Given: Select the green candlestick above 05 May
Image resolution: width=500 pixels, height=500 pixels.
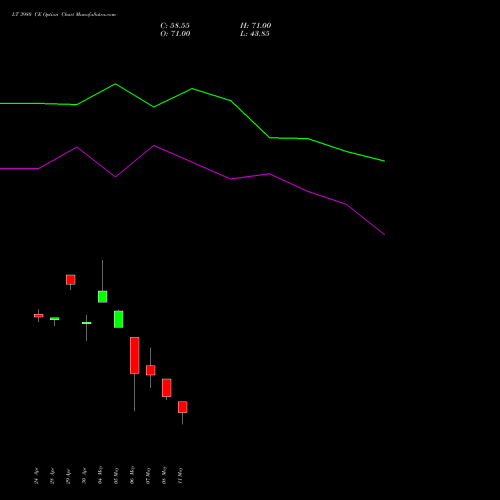Looking at the screenshot, I should coord(119,319).
